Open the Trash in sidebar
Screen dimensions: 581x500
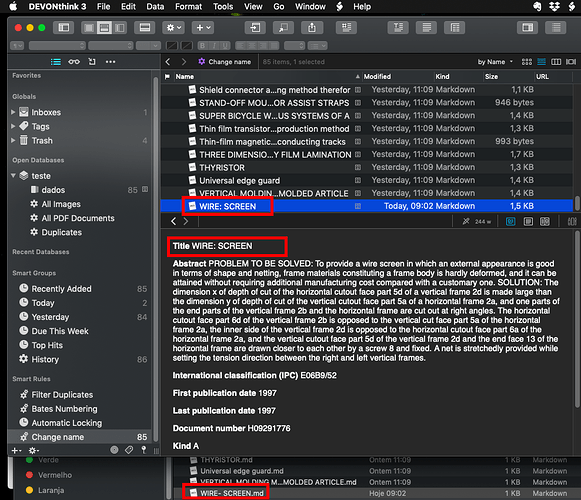point(42,141)
